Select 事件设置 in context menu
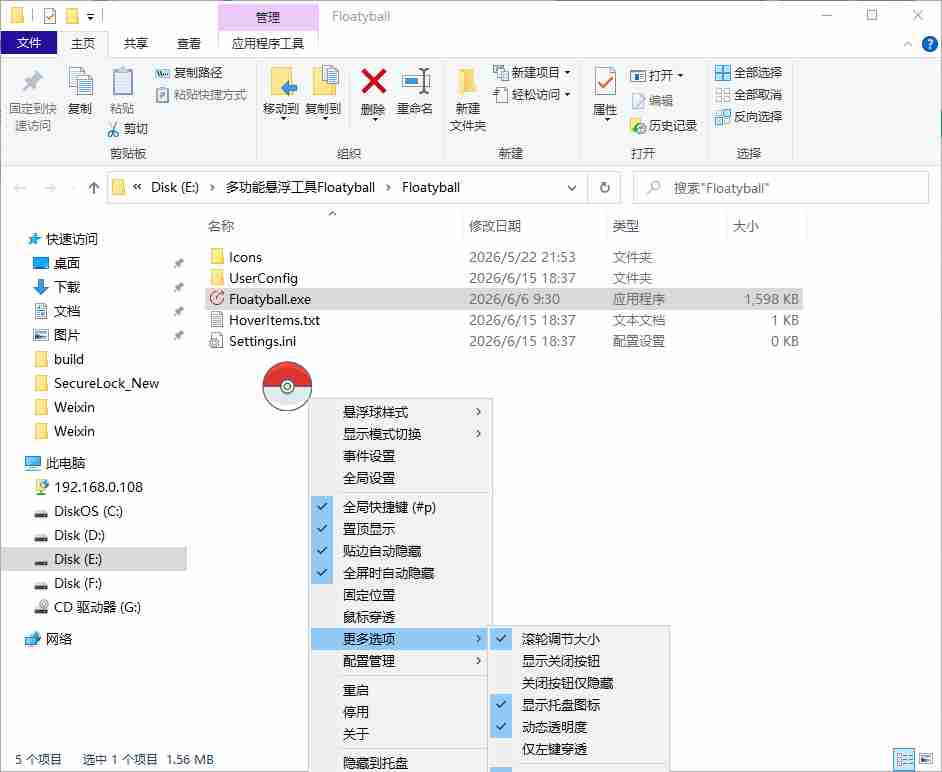This screenshot has height=772, width=942. [400, 456]
